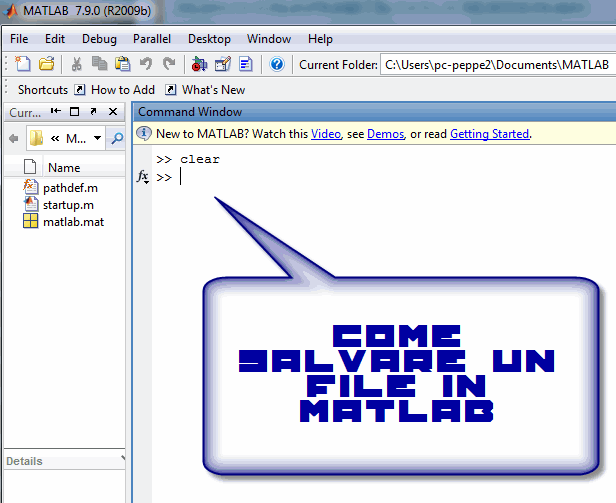Open Help with the question mark icon
Screen dimensions: 616x503
277,64
